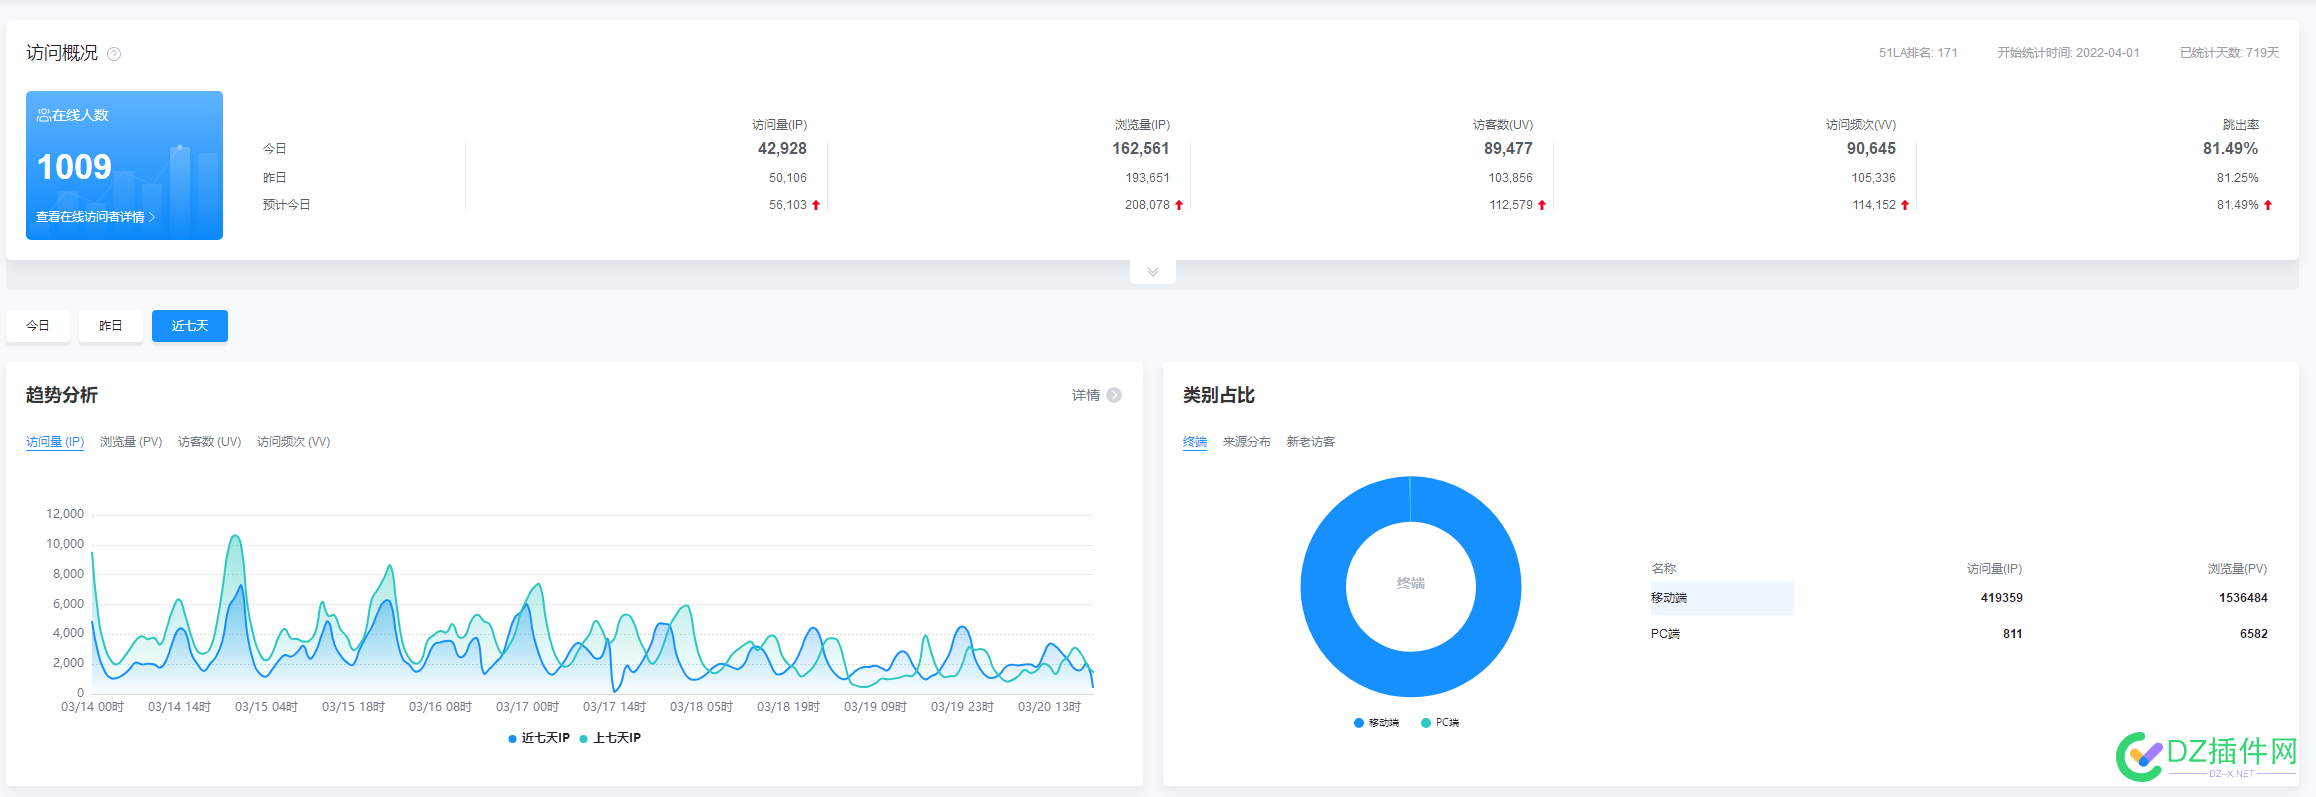Click today's 访客数(UV) value 89,477
Screen dimensions: 2316x797
coord(1508,149)
